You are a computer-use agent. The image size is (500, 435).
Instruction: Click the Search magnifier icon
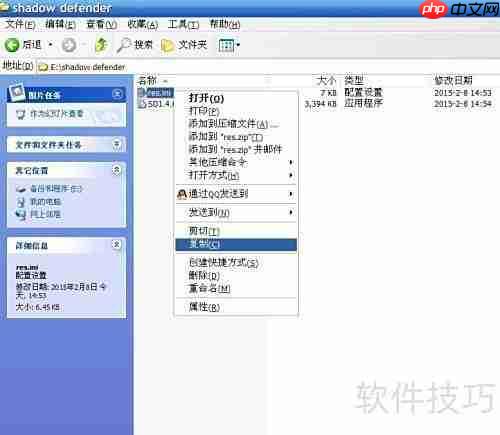[124, 45]
